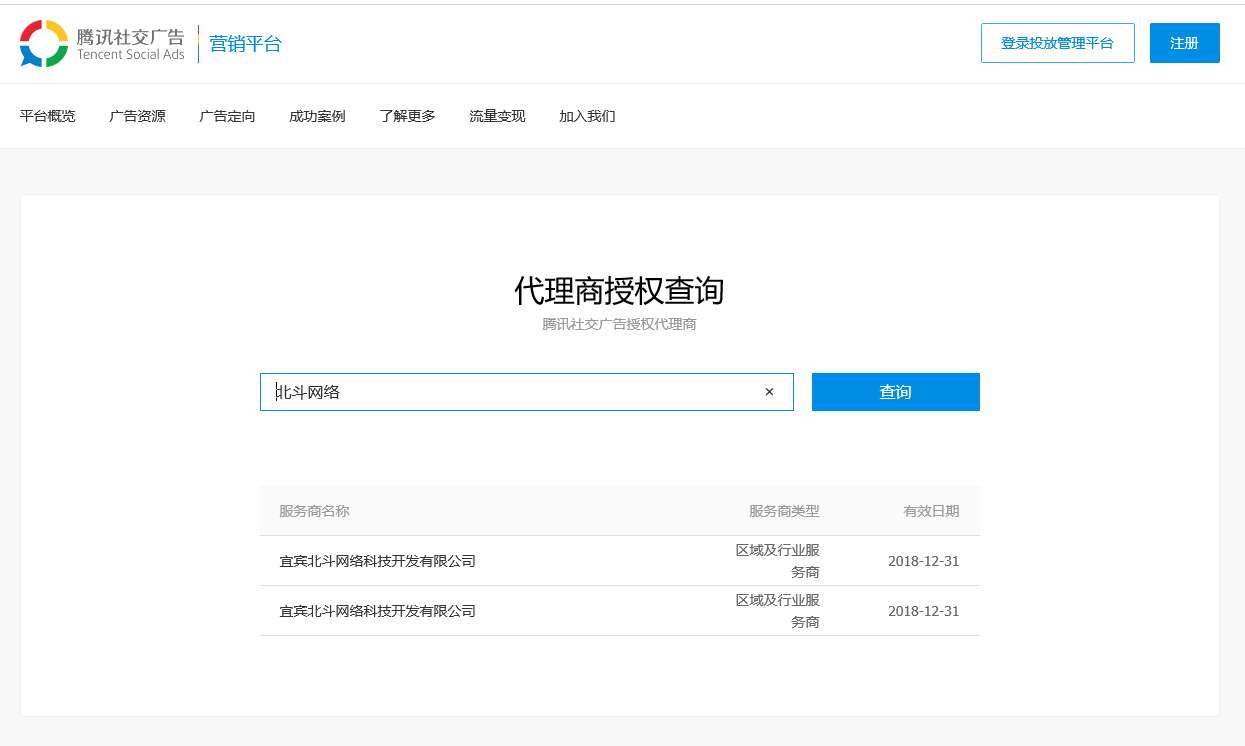Image resolution: width=1245 pixels, height=746 pixels.
Task: Open 平台概览 in the navigation bar
Action: [47, 116]
